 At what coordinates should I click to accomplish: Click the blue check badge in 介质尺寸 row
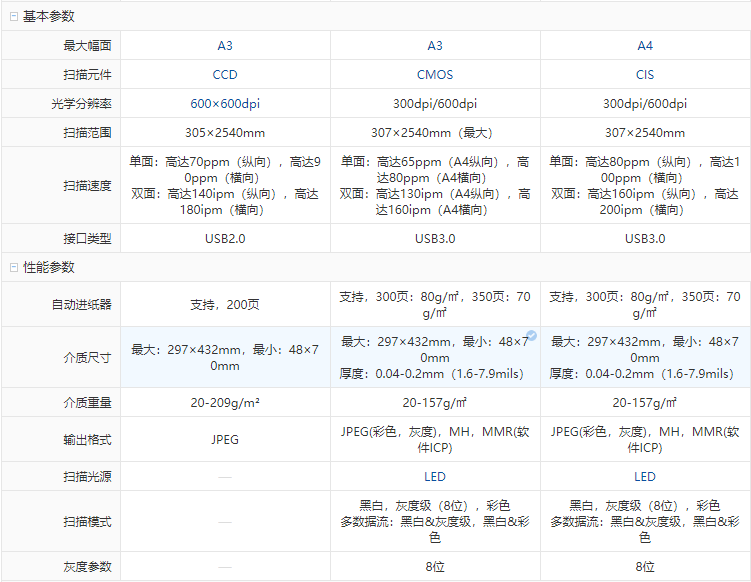531,335
